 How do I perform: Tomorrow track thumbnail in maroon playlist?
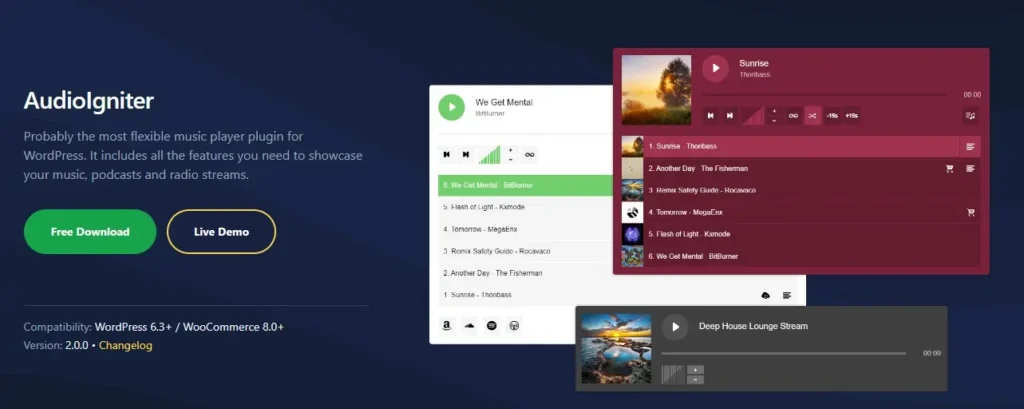click(632, 212)
